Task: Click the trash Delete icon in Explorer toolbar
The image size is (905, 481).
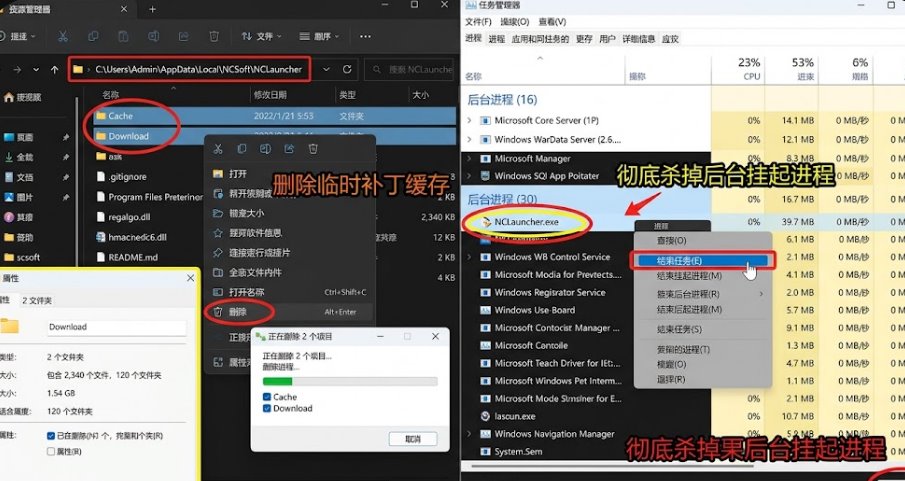Action: tap(214, 36)
